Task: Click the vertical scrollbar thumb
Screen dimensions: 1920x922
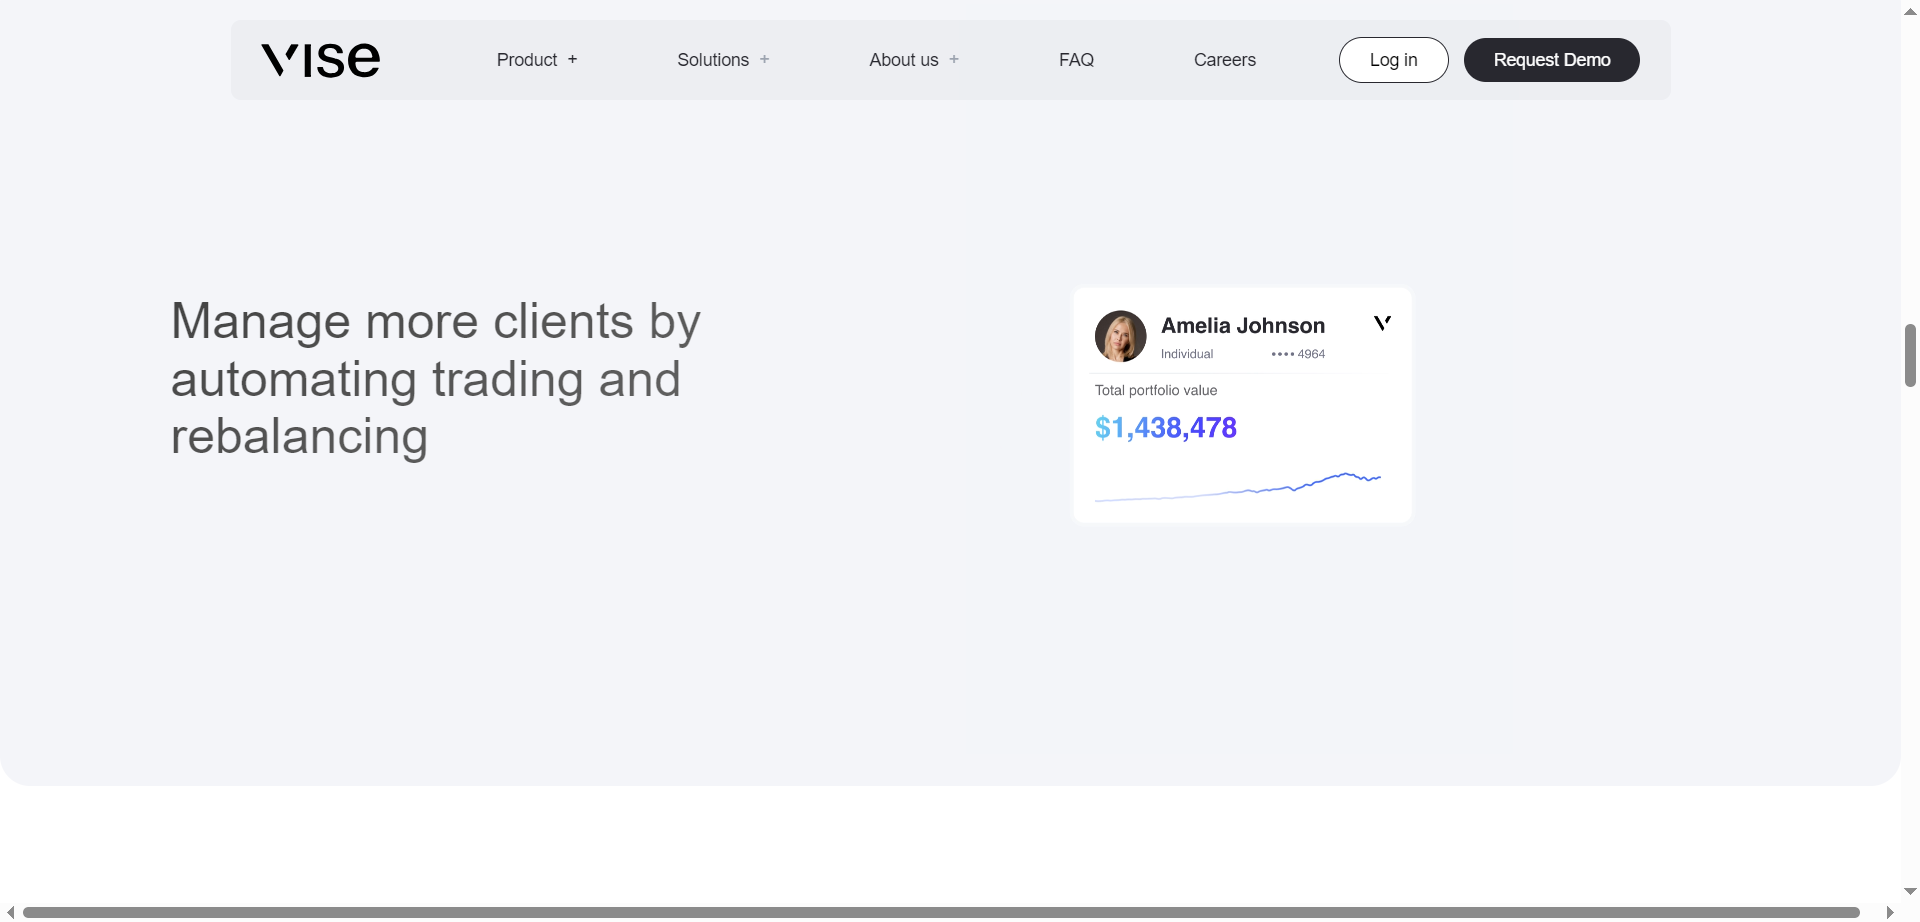Action: 1910,355
